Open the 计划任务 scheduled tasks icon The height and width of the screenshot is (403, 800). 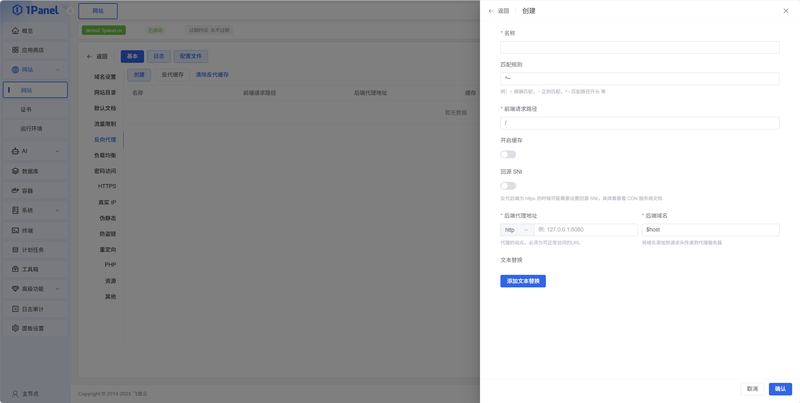[15, 250]
